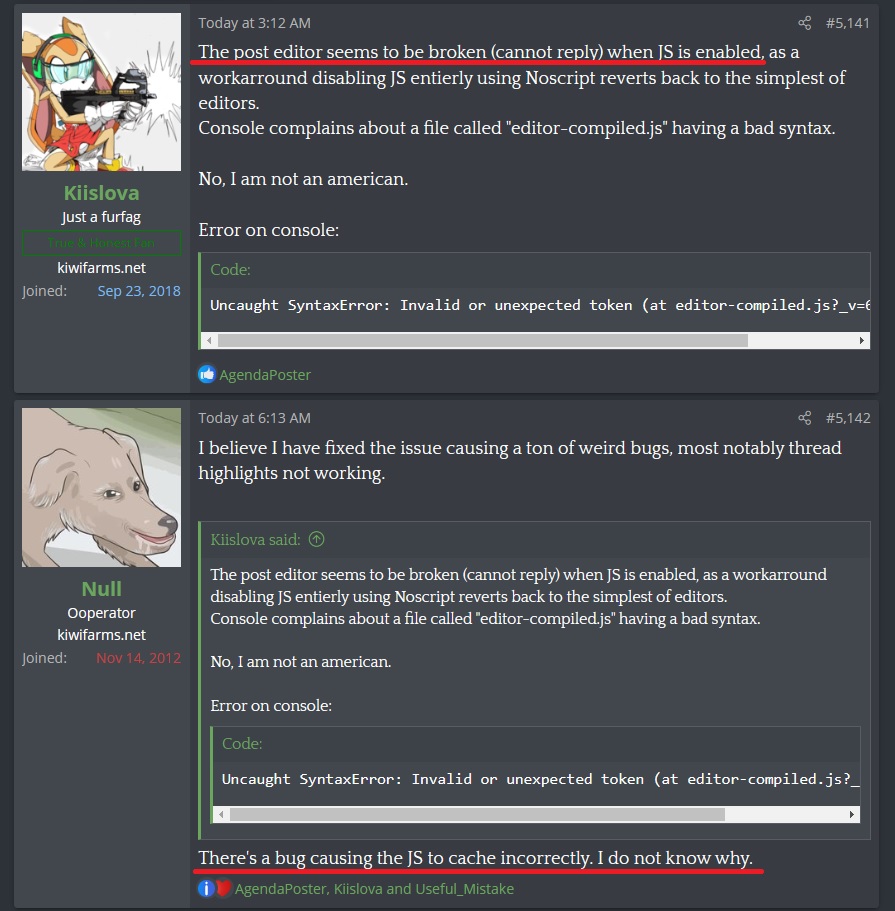
Task: Open post number #5,141 permalink
Action: pyautogui.click(x=848, y=23)
